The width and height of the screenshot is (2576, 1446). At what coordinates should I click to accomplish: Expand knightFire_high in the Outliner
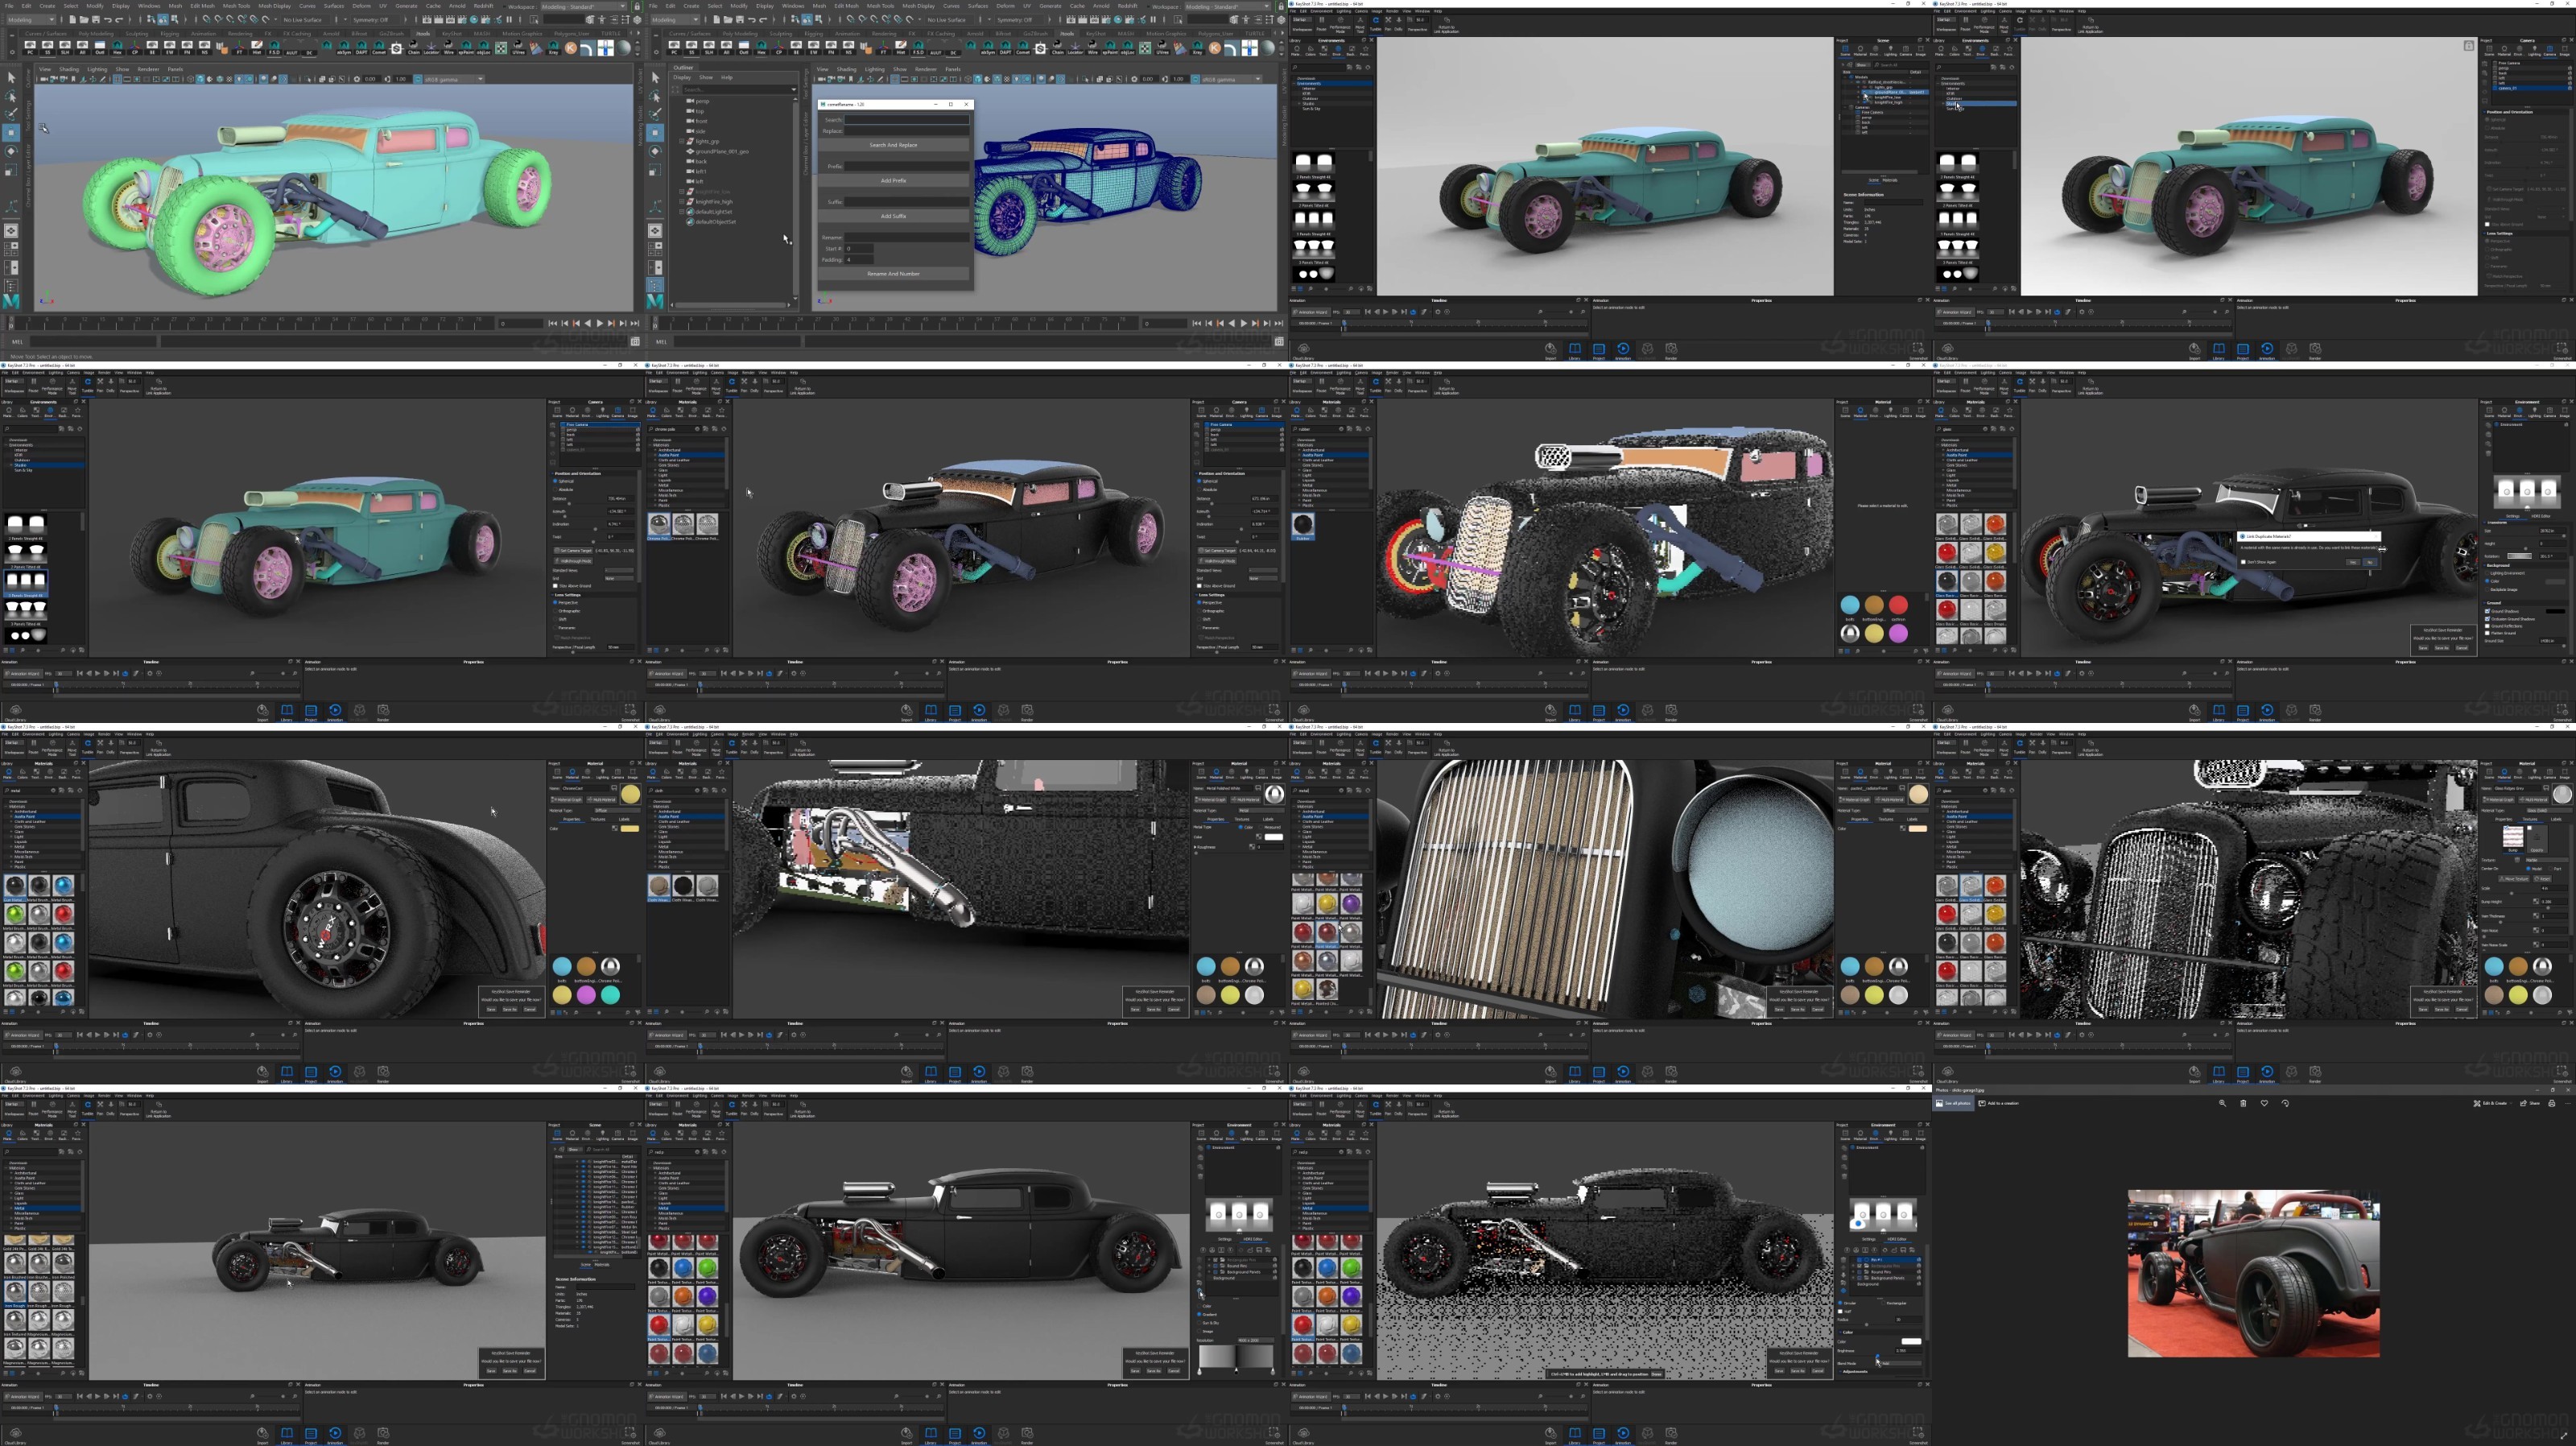pyautogui.click(x=682, y=202)
